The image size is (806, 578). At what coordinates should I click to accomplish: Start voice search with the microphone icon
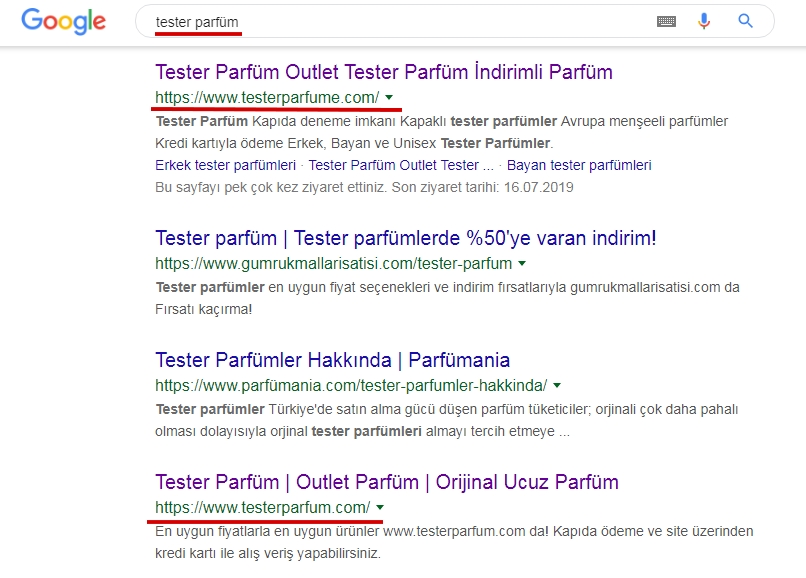tap(704, 21)
